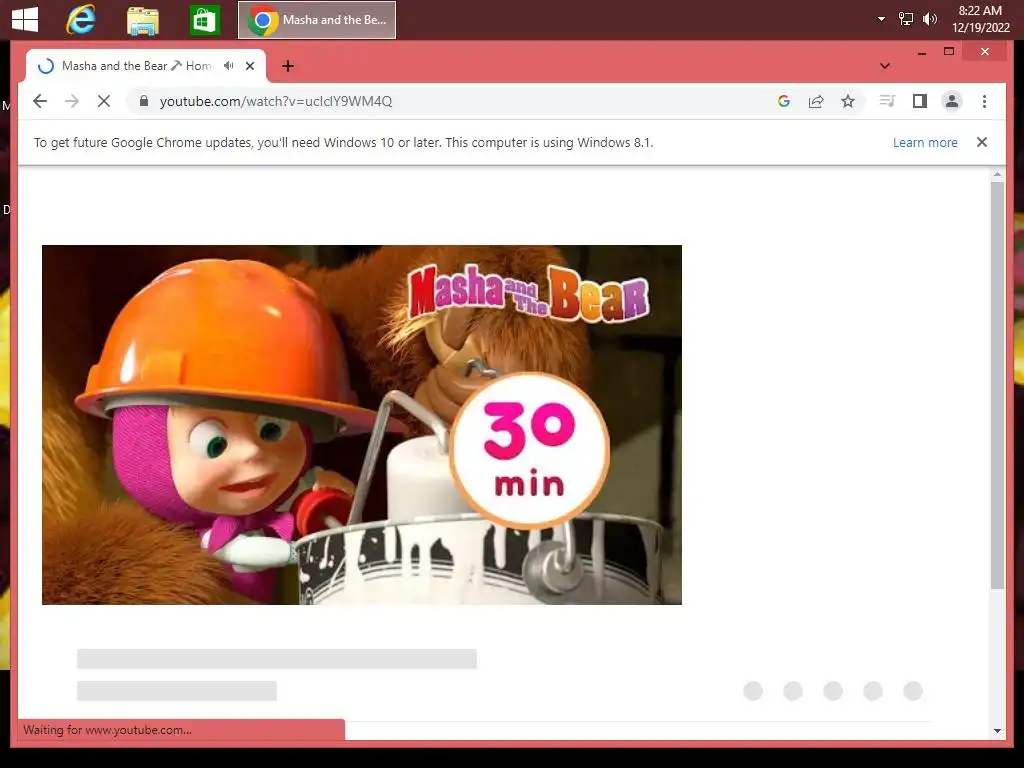Open a new tab with the plus button
The image size is (1024, 768).
(288, 66)
